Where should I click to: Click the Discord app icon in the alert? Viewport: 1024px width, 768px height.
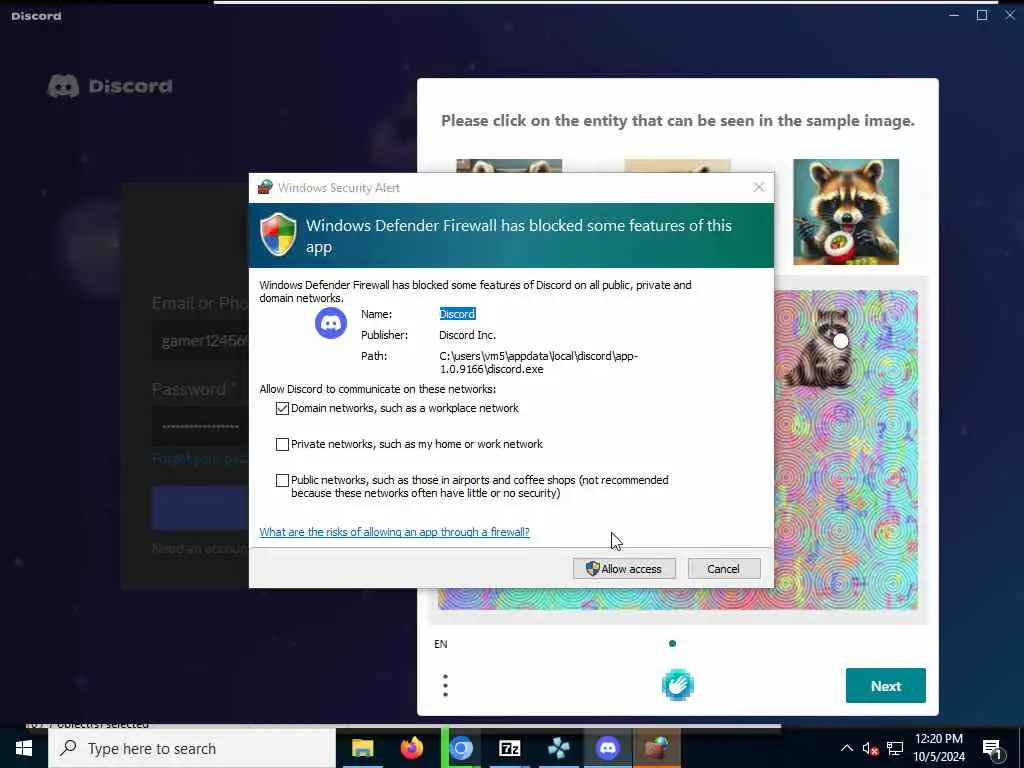pyautogui.click(x=331, y=323)
